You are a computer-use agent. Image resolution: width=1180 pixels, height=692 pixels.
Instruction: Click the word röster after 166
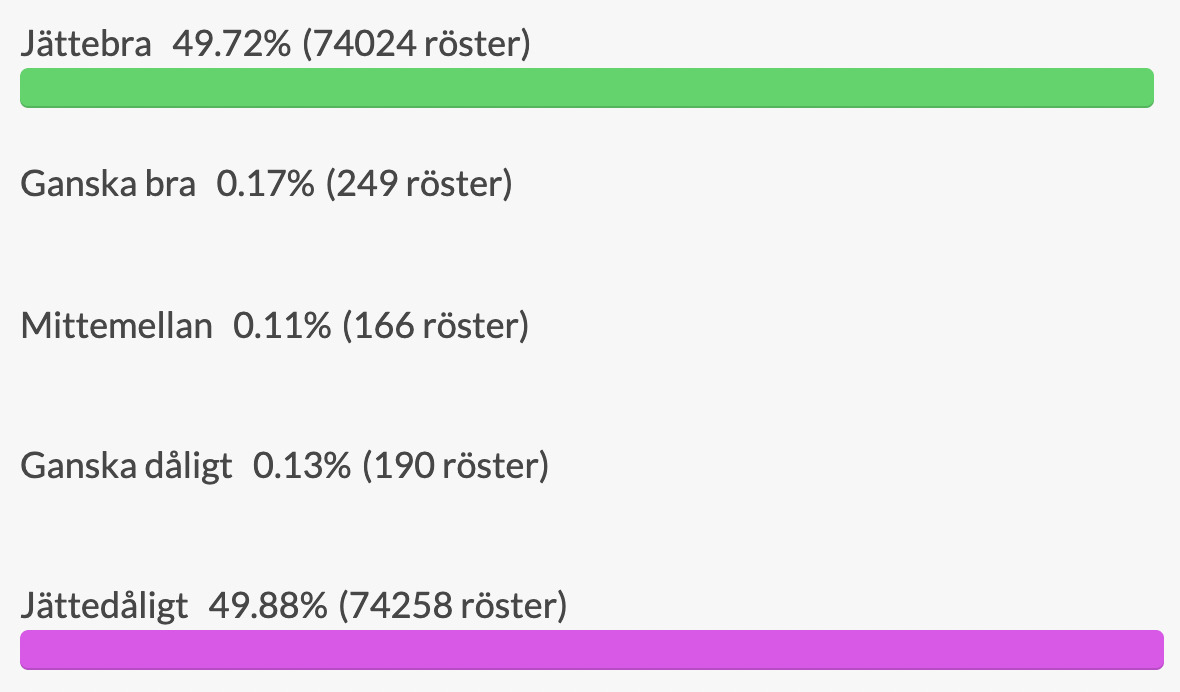(x=470, y=326)
